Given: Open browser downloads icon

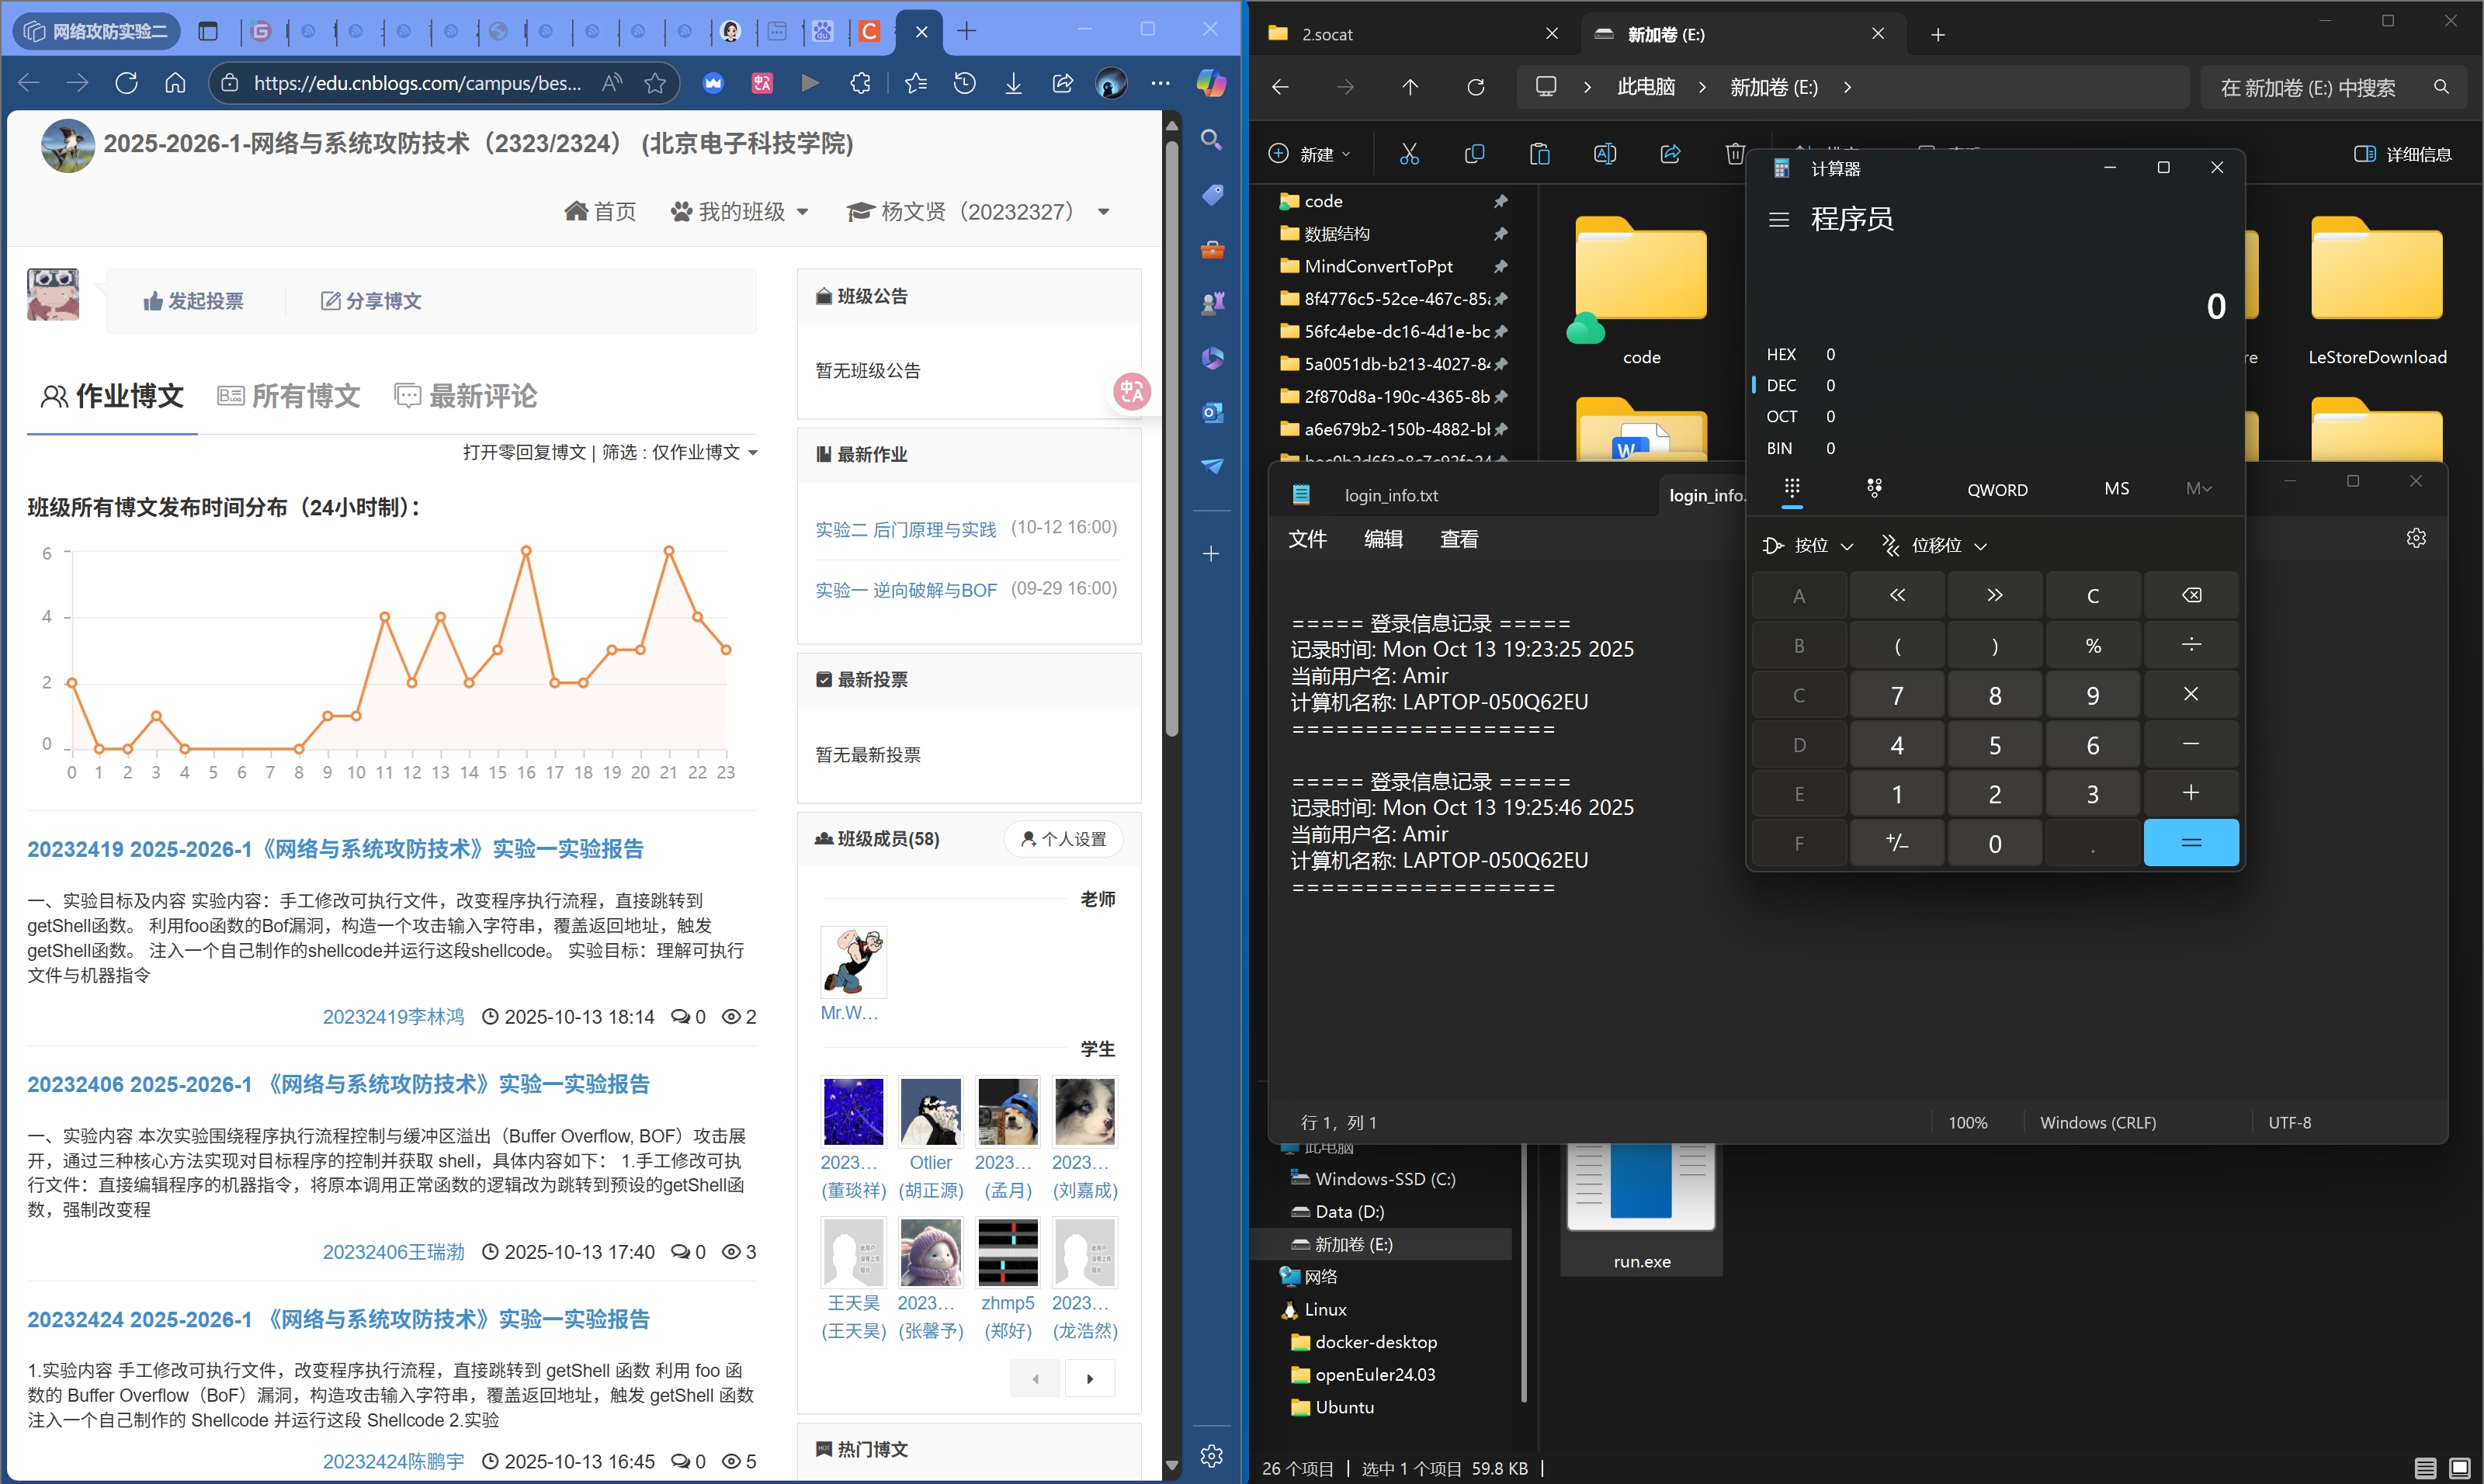Looking at the screenshot, I should tap(1013, 83).
